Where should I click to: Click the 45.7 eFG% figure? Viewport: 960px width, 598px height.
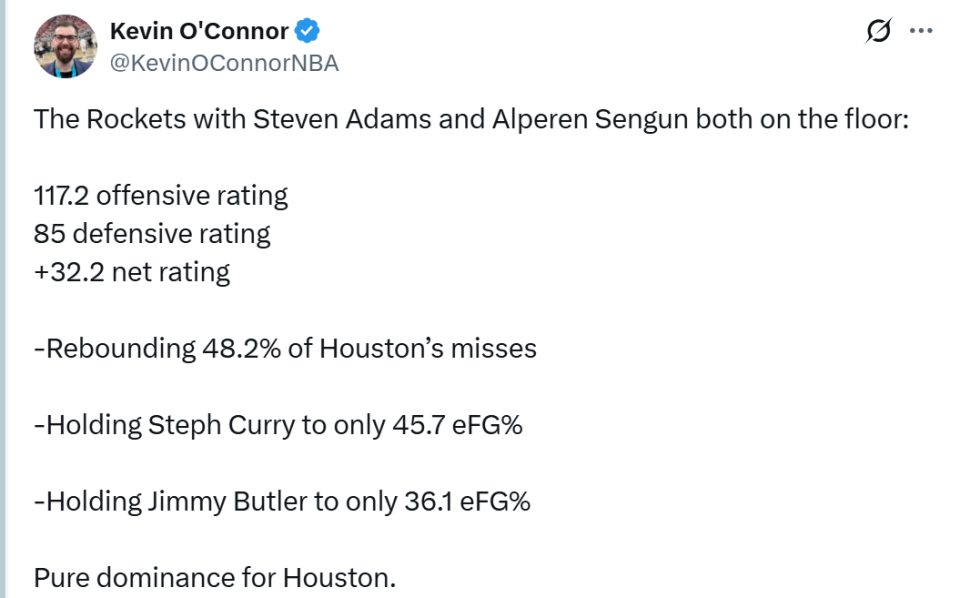[x=457, y=425]
